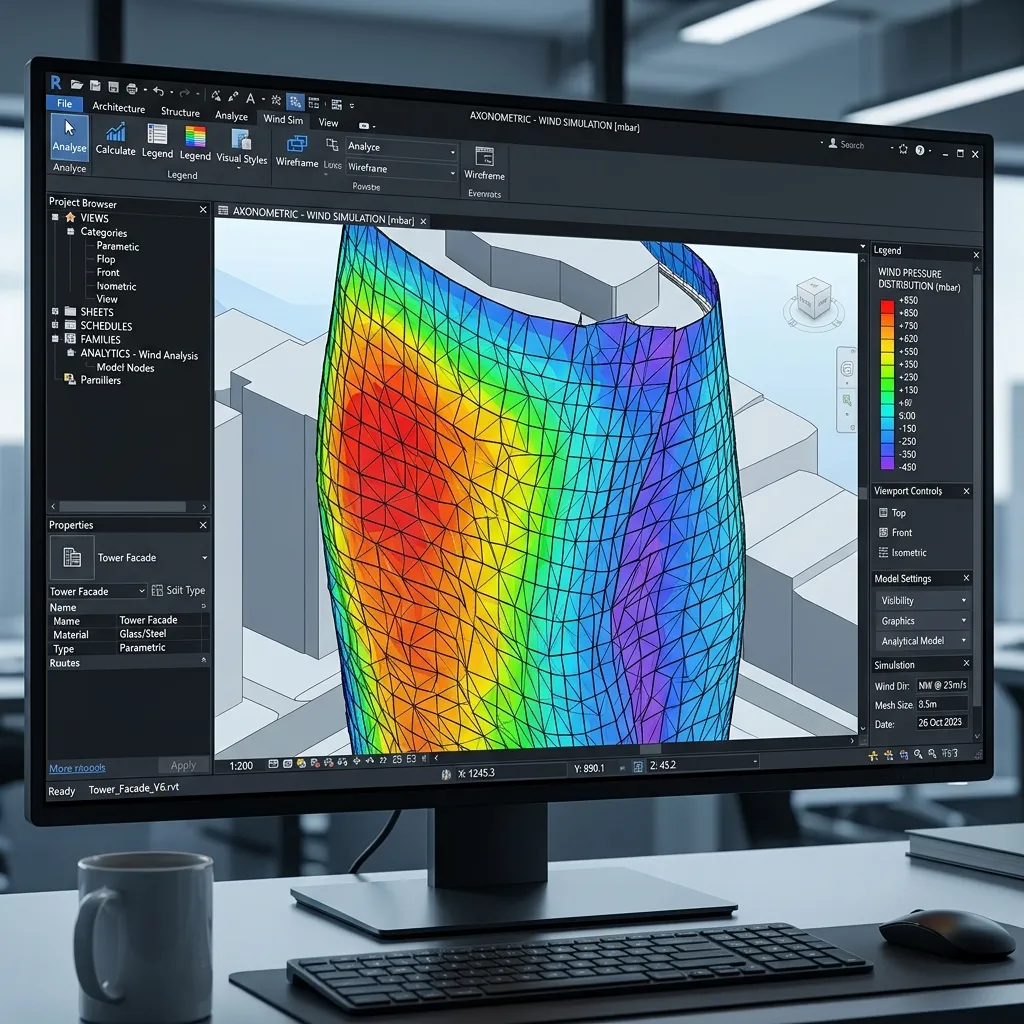1024x1024 pixels.
Task: Open the Analytical Model dropdown
Action: tap(922, 641)
